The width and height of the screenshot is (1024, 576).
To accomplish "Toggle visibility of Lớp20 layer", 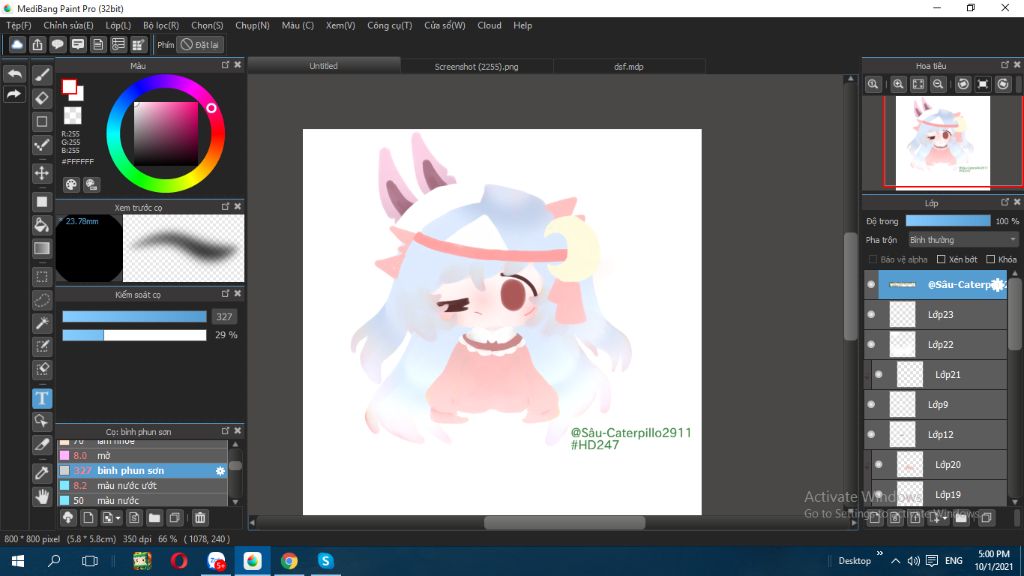I will point(879,465).
